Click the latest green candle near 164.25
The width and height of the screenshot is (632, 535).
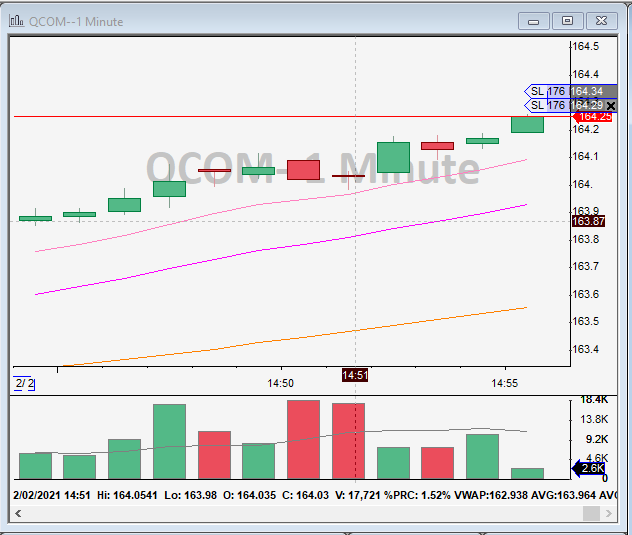(527, 125)
